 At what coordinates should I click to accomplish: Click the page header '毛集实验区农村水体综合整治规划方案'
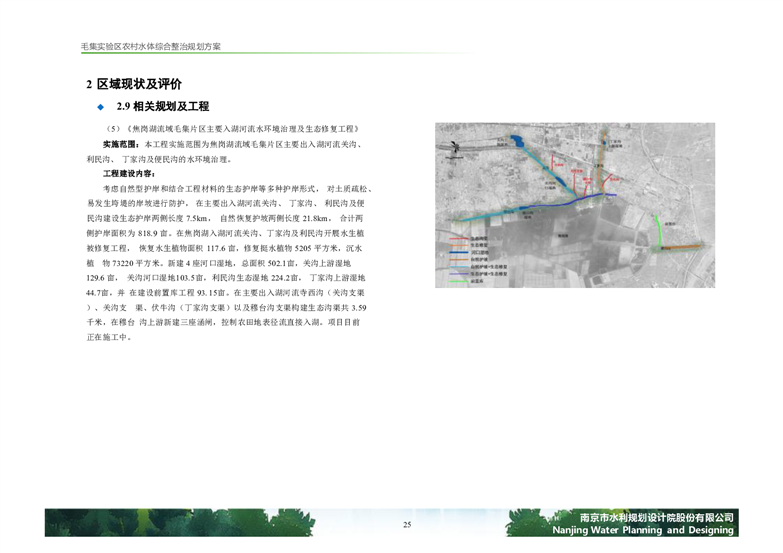coord(150,47)
